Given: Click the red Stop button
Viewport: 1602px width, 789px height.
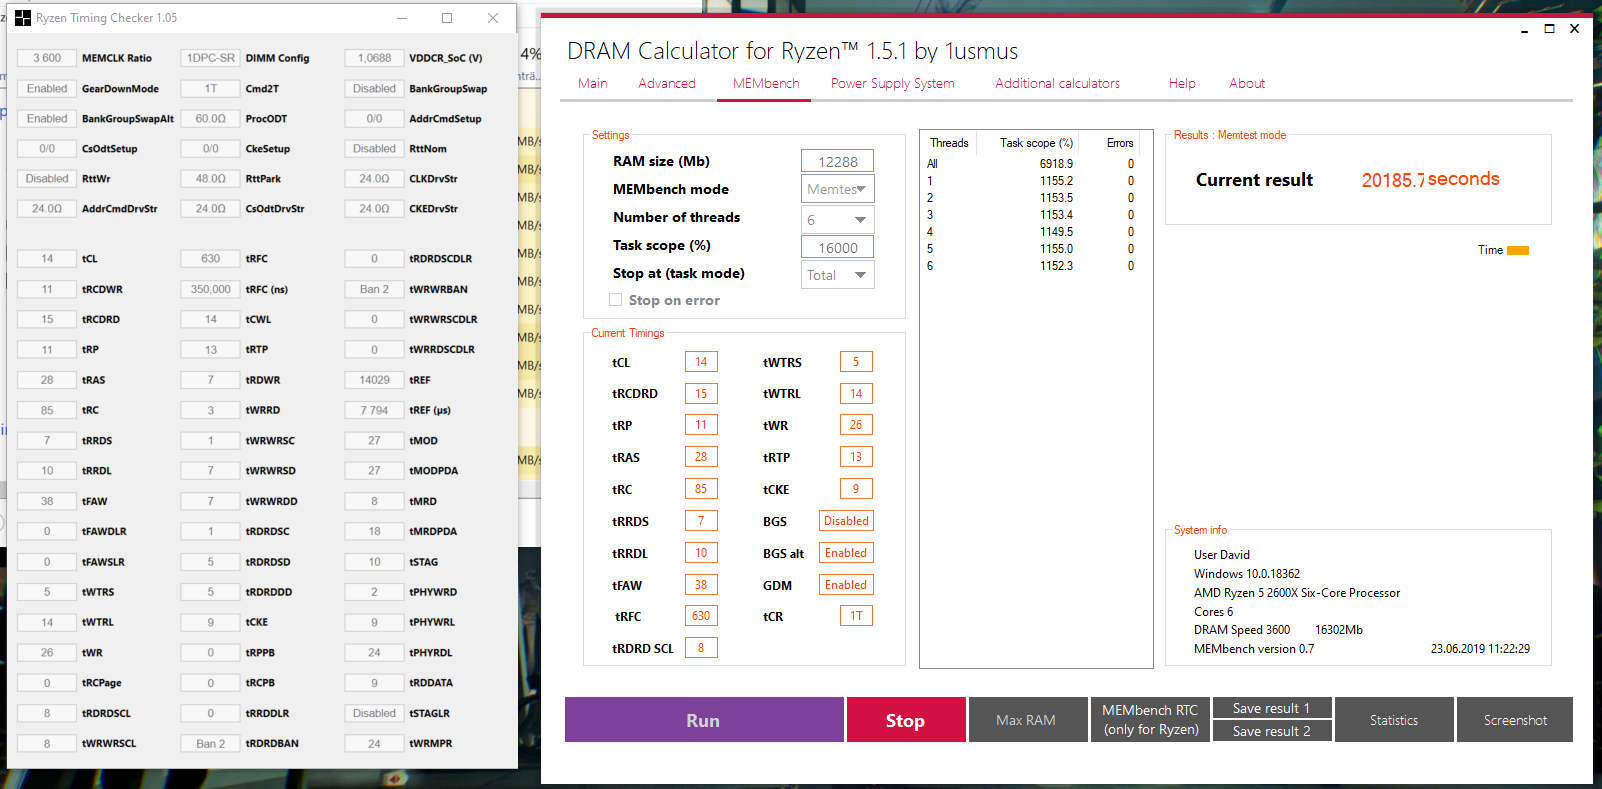Looking at the screenshot, I should [x=906, y=720].
